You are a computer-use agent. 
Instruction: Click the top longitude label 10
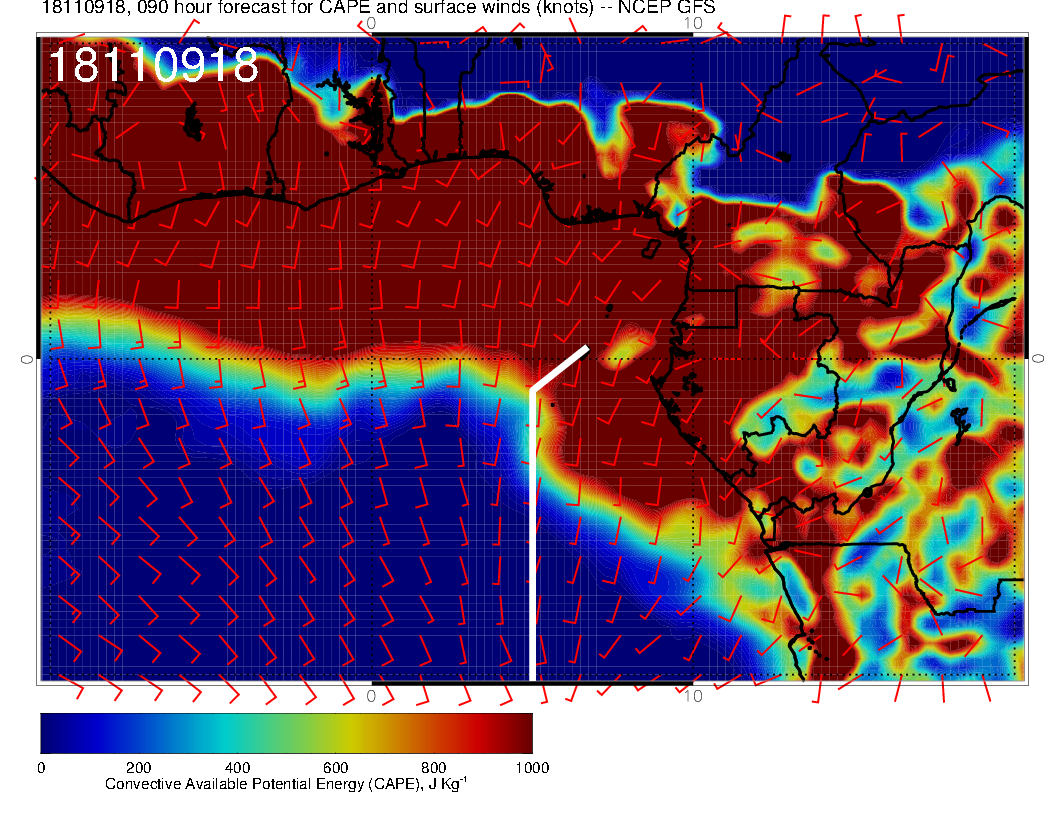(x=695, y=22)
